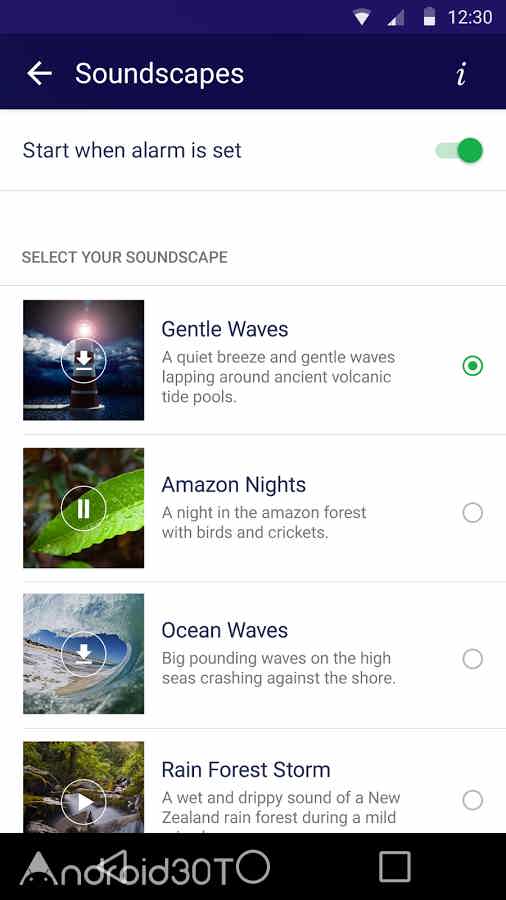
Task: Tap the Android back navigation triangle
Action: pos(112,867)
